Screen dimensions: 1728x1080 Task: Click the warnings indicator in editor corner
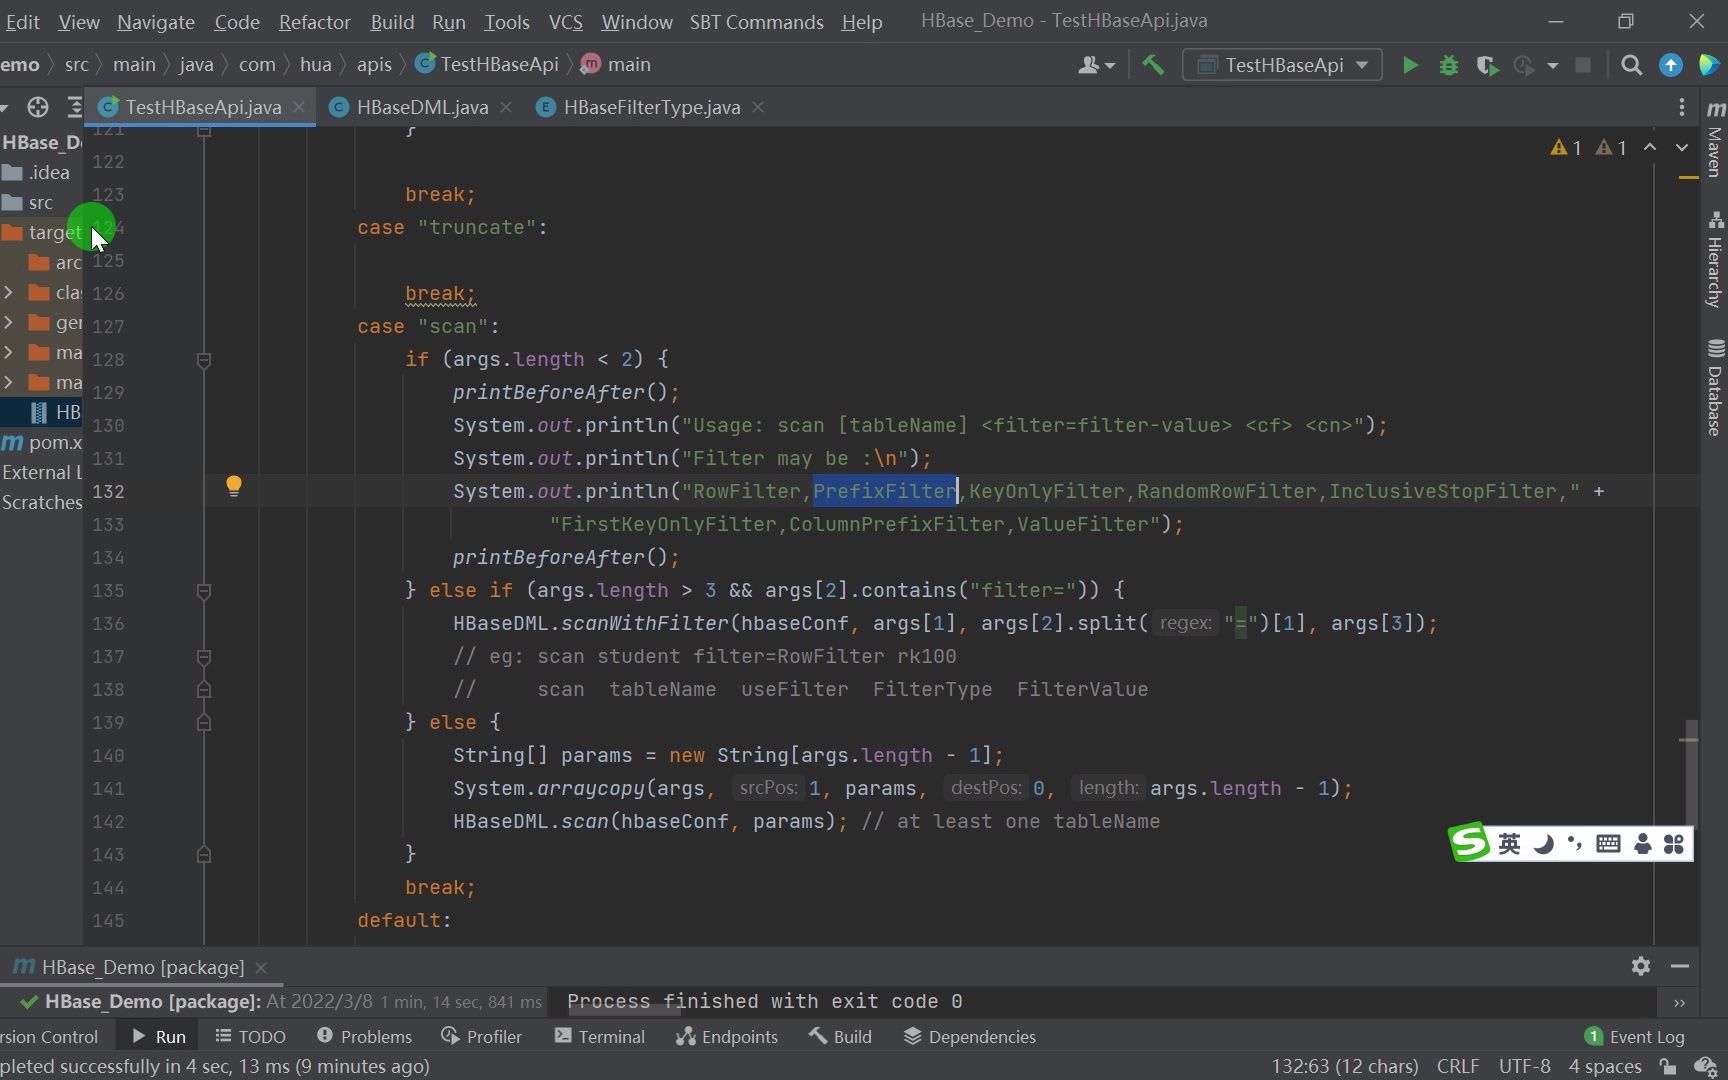click(x=1588, y=148)
